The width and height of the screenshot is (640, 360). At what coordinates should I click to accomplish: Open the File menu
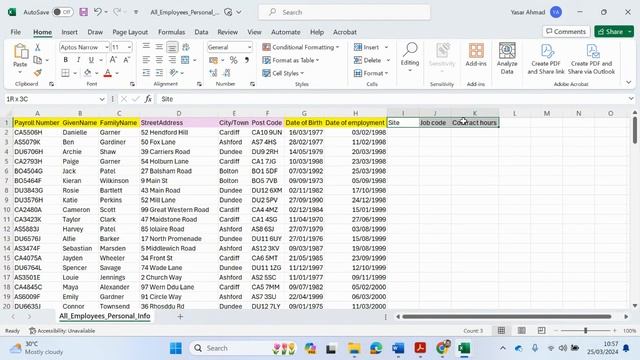16,32
